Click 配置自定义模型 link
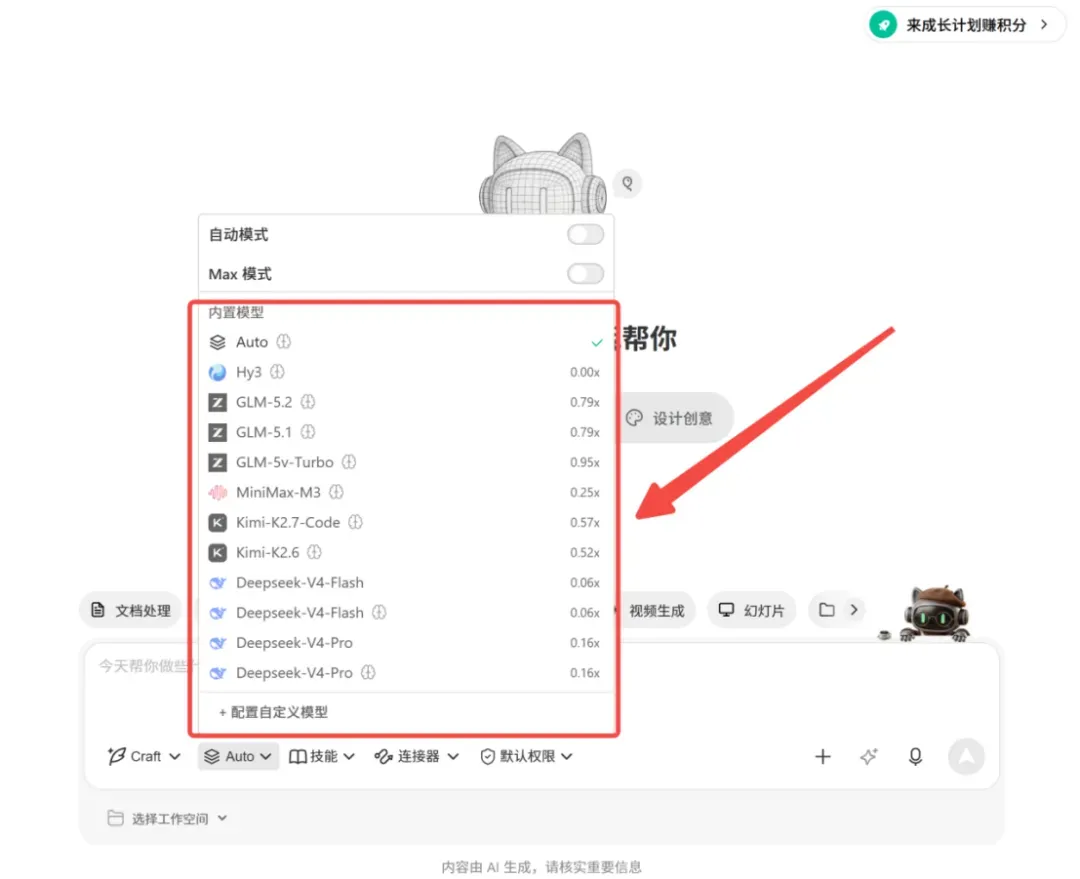The height and width of the screenshot is (879, 1080). [x=273, y=712]
